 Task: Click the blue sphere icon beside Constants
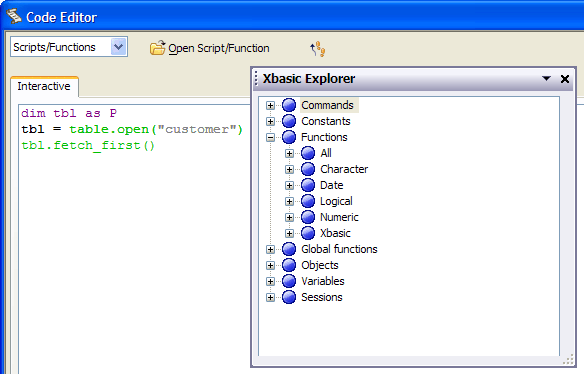tap(289, 121)
